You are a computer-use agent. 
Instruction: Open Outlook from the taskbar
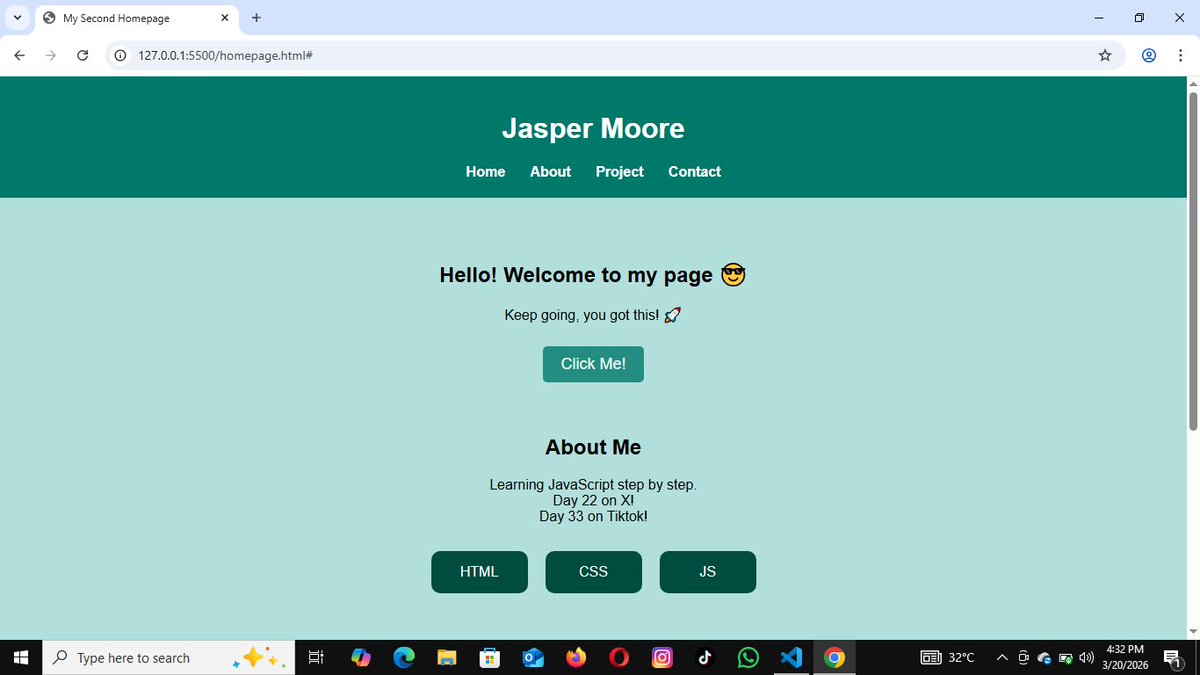pos(532,657)
